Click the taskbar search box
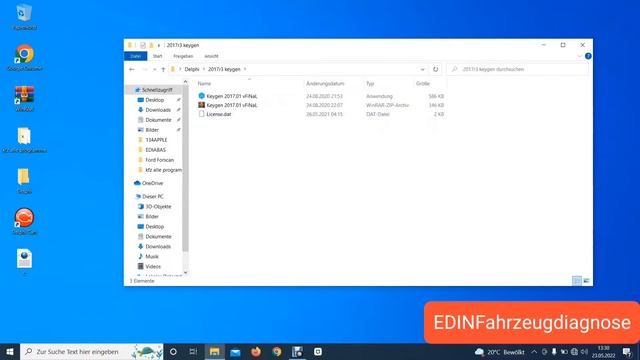This screenshot has height=360, width=640. coord(91,351)
